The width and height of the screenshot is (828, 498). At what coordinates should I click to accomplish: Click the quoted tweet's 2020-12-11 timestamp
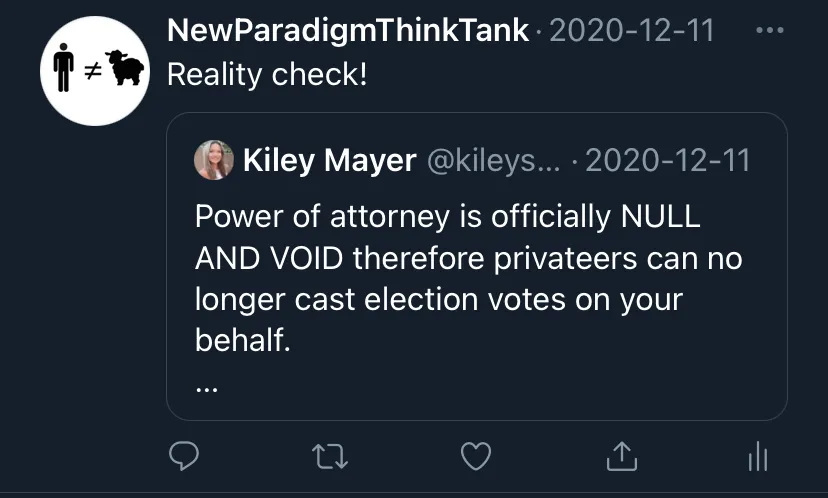pos(667,160)
